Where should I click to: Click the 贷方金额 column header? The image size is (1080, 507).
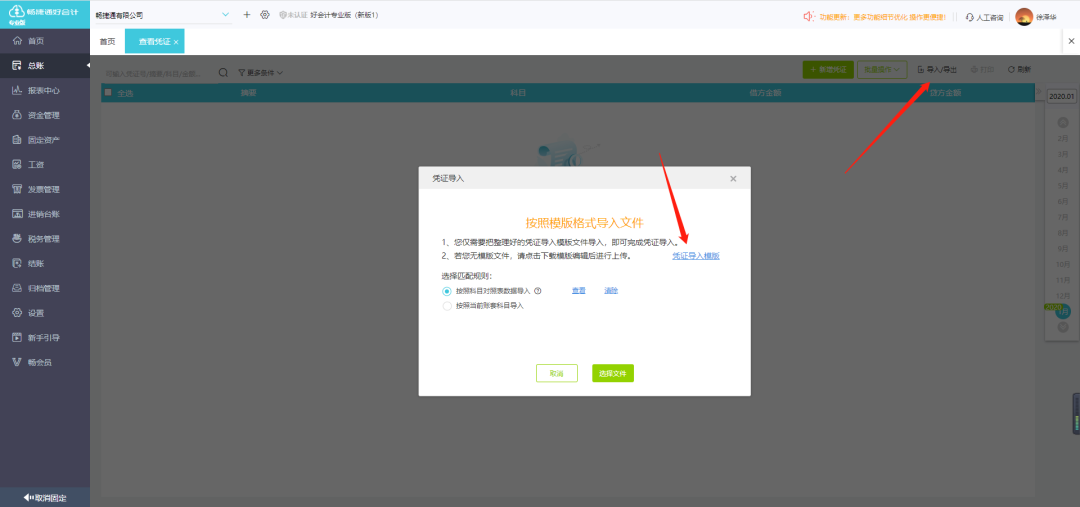[x=944, y=92]
